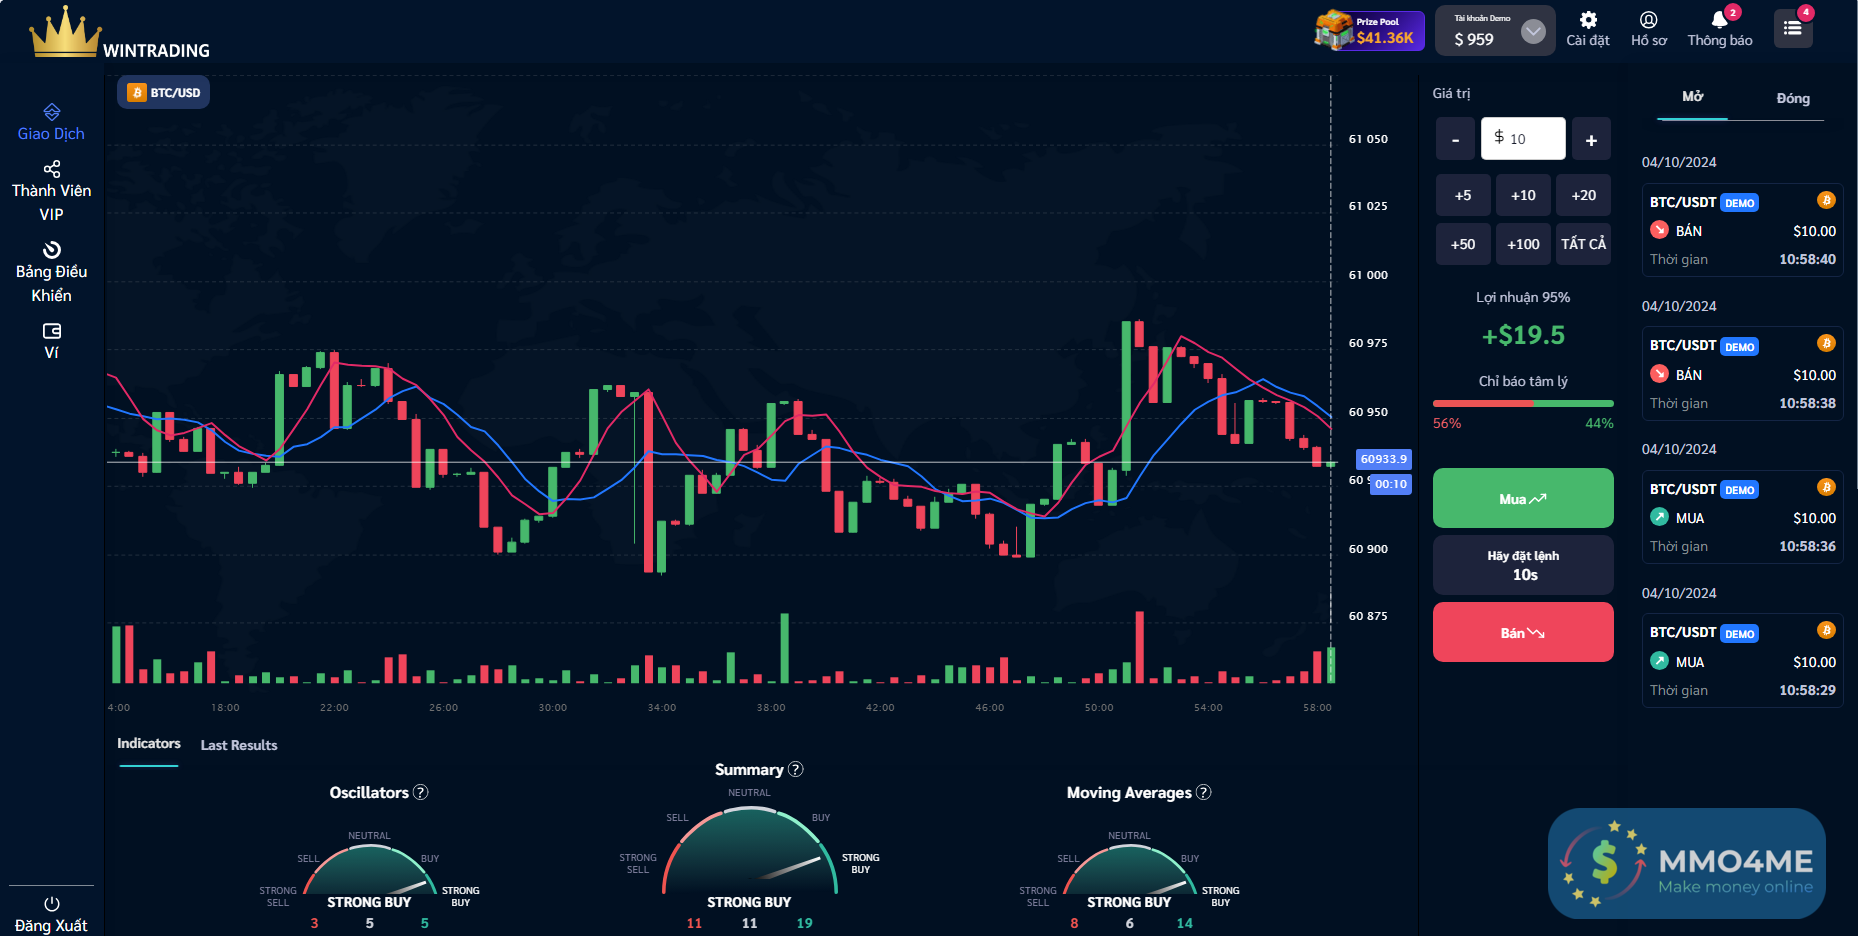Viewport: 1858px width, 936px height.
Task: Select the Indicators tab
Action: tap(149, 744)
